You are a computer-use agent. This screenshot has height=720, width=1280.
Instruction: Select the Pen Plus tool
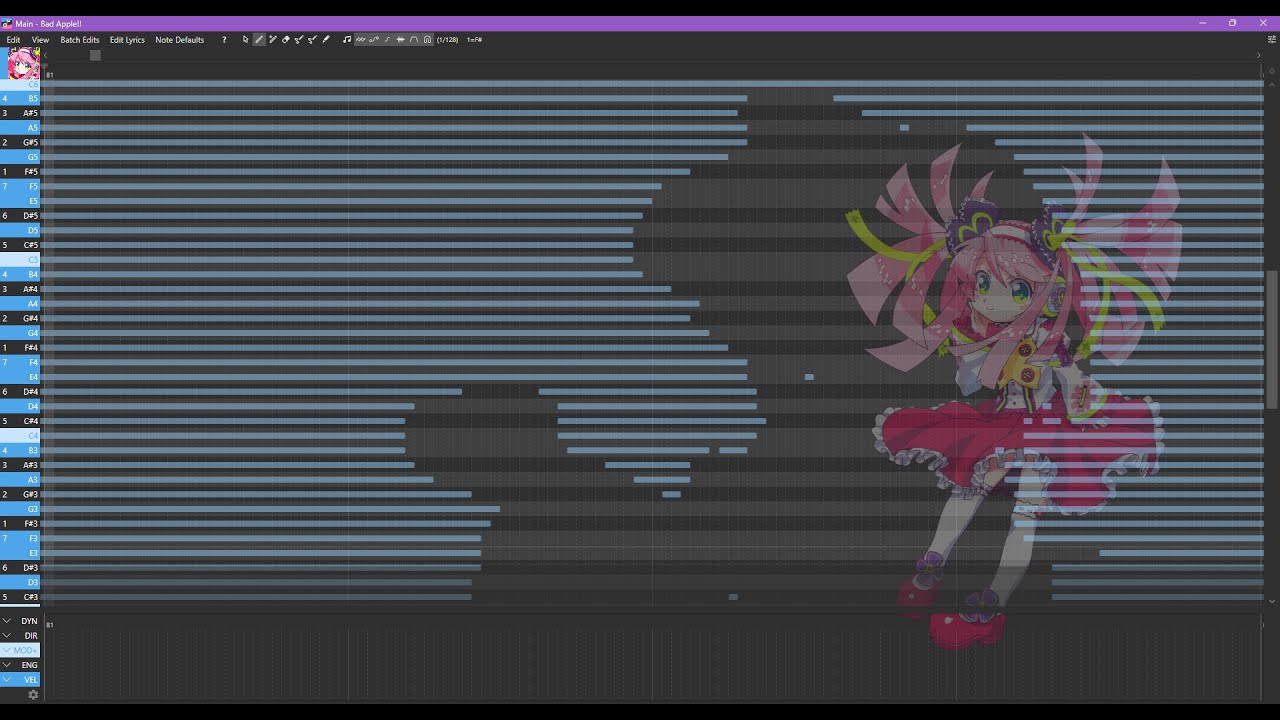pyautogui.click(x=272, y=40)
